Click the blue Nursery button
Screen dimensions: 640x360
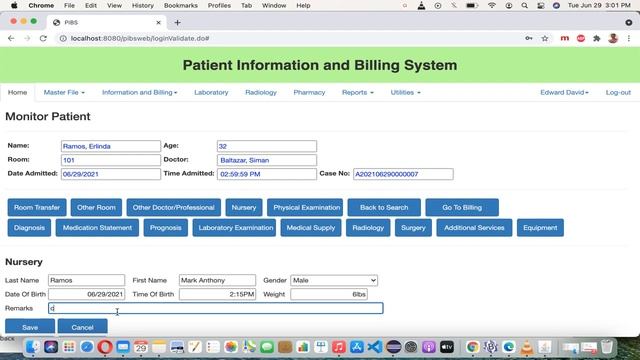[x=244, y=207]
